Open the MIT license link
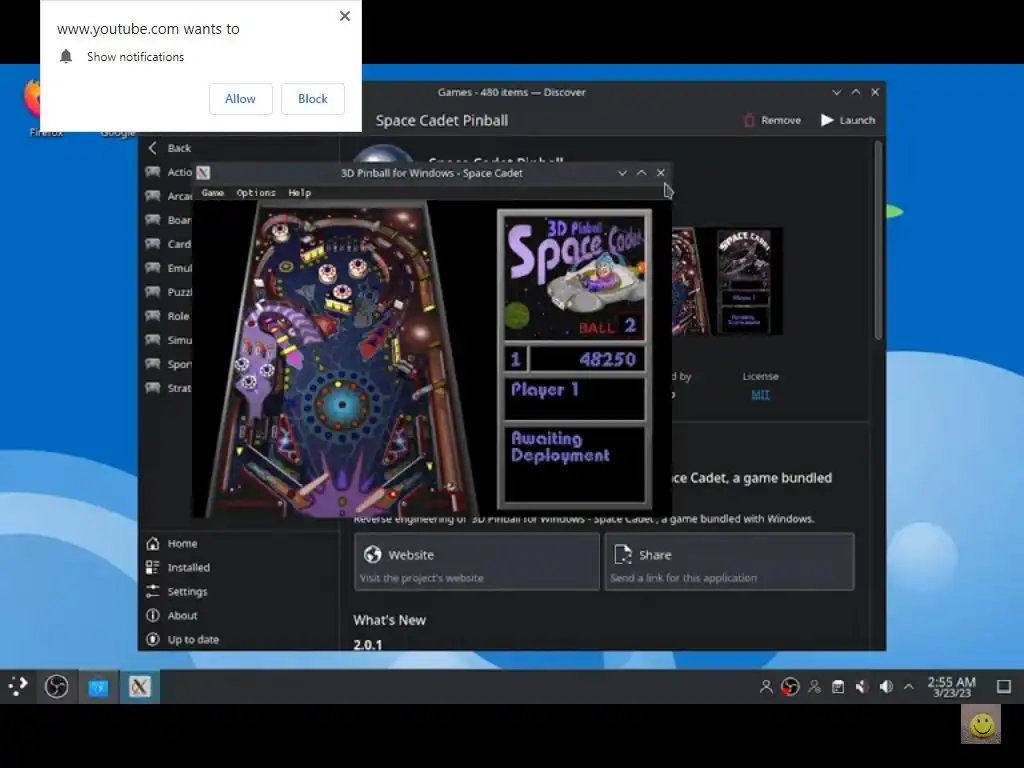 pyautogui.click(x=760, y=394)
